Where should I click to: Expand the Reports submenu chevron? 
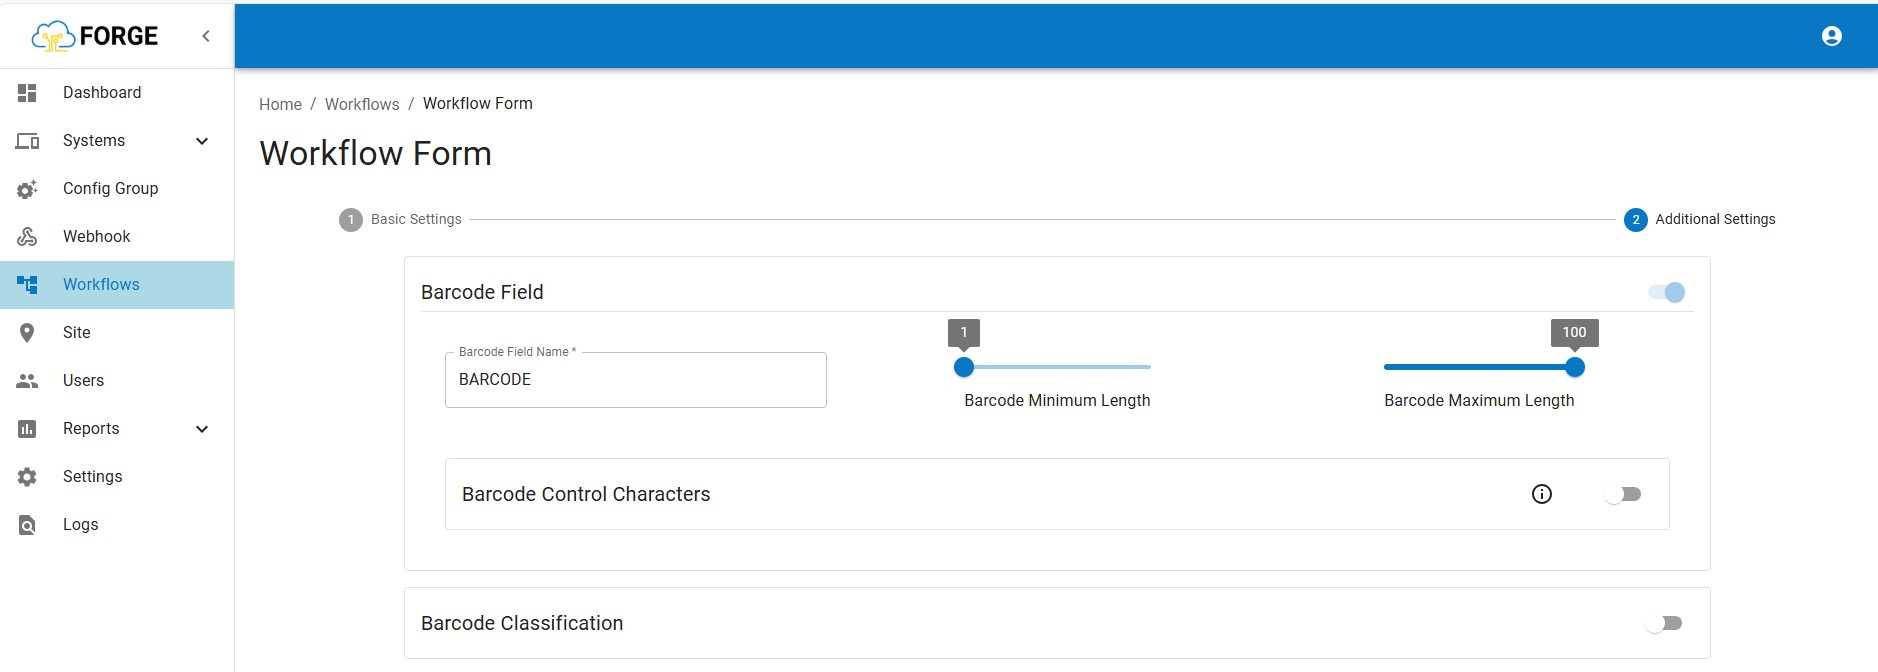[x=202, y=429]
